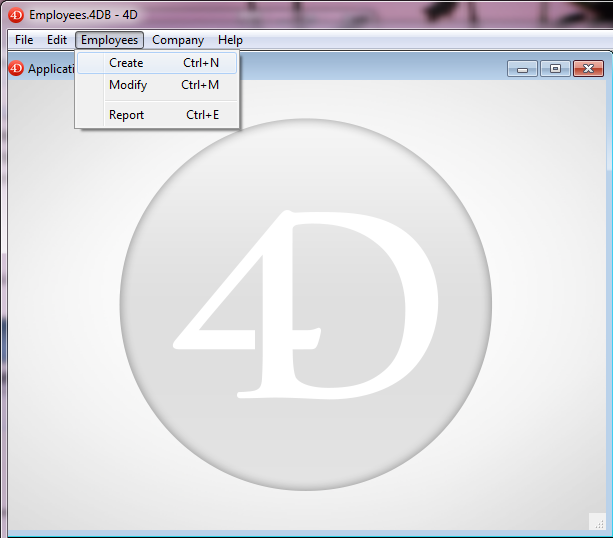Image resolution: width=613 pixels, height=538 pixels.
Task: Click the 4D icon of the Application window
Action: (16, 69)
